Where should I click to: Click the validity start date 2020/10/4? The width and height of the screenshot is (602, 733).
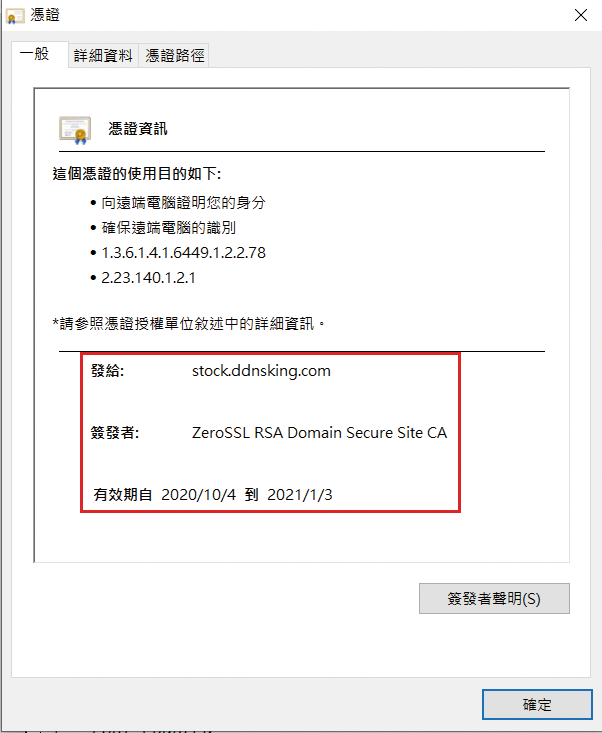tap(198, 495)
